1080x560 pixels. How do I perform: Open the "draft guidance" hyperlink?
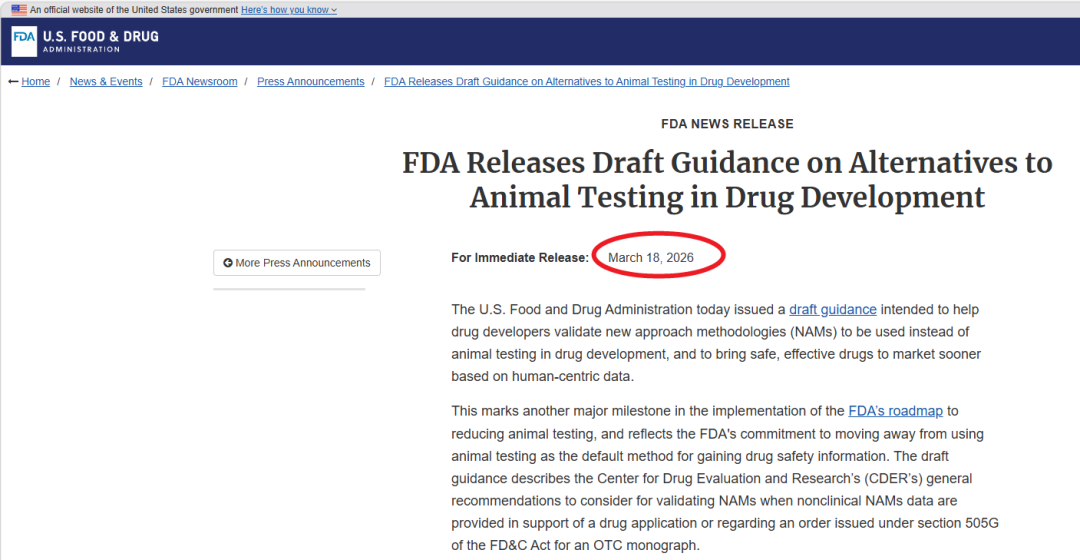click(832, 310)
